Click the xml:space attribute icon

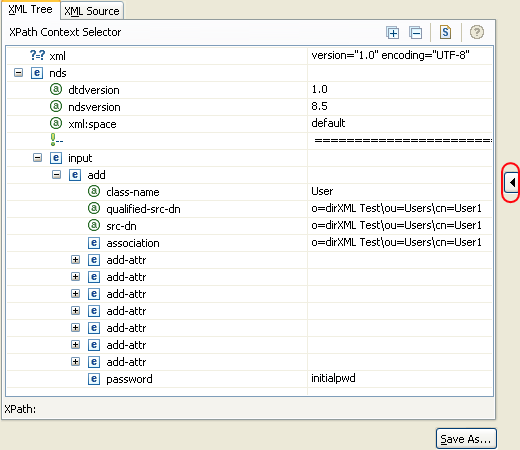click(56, 123)
